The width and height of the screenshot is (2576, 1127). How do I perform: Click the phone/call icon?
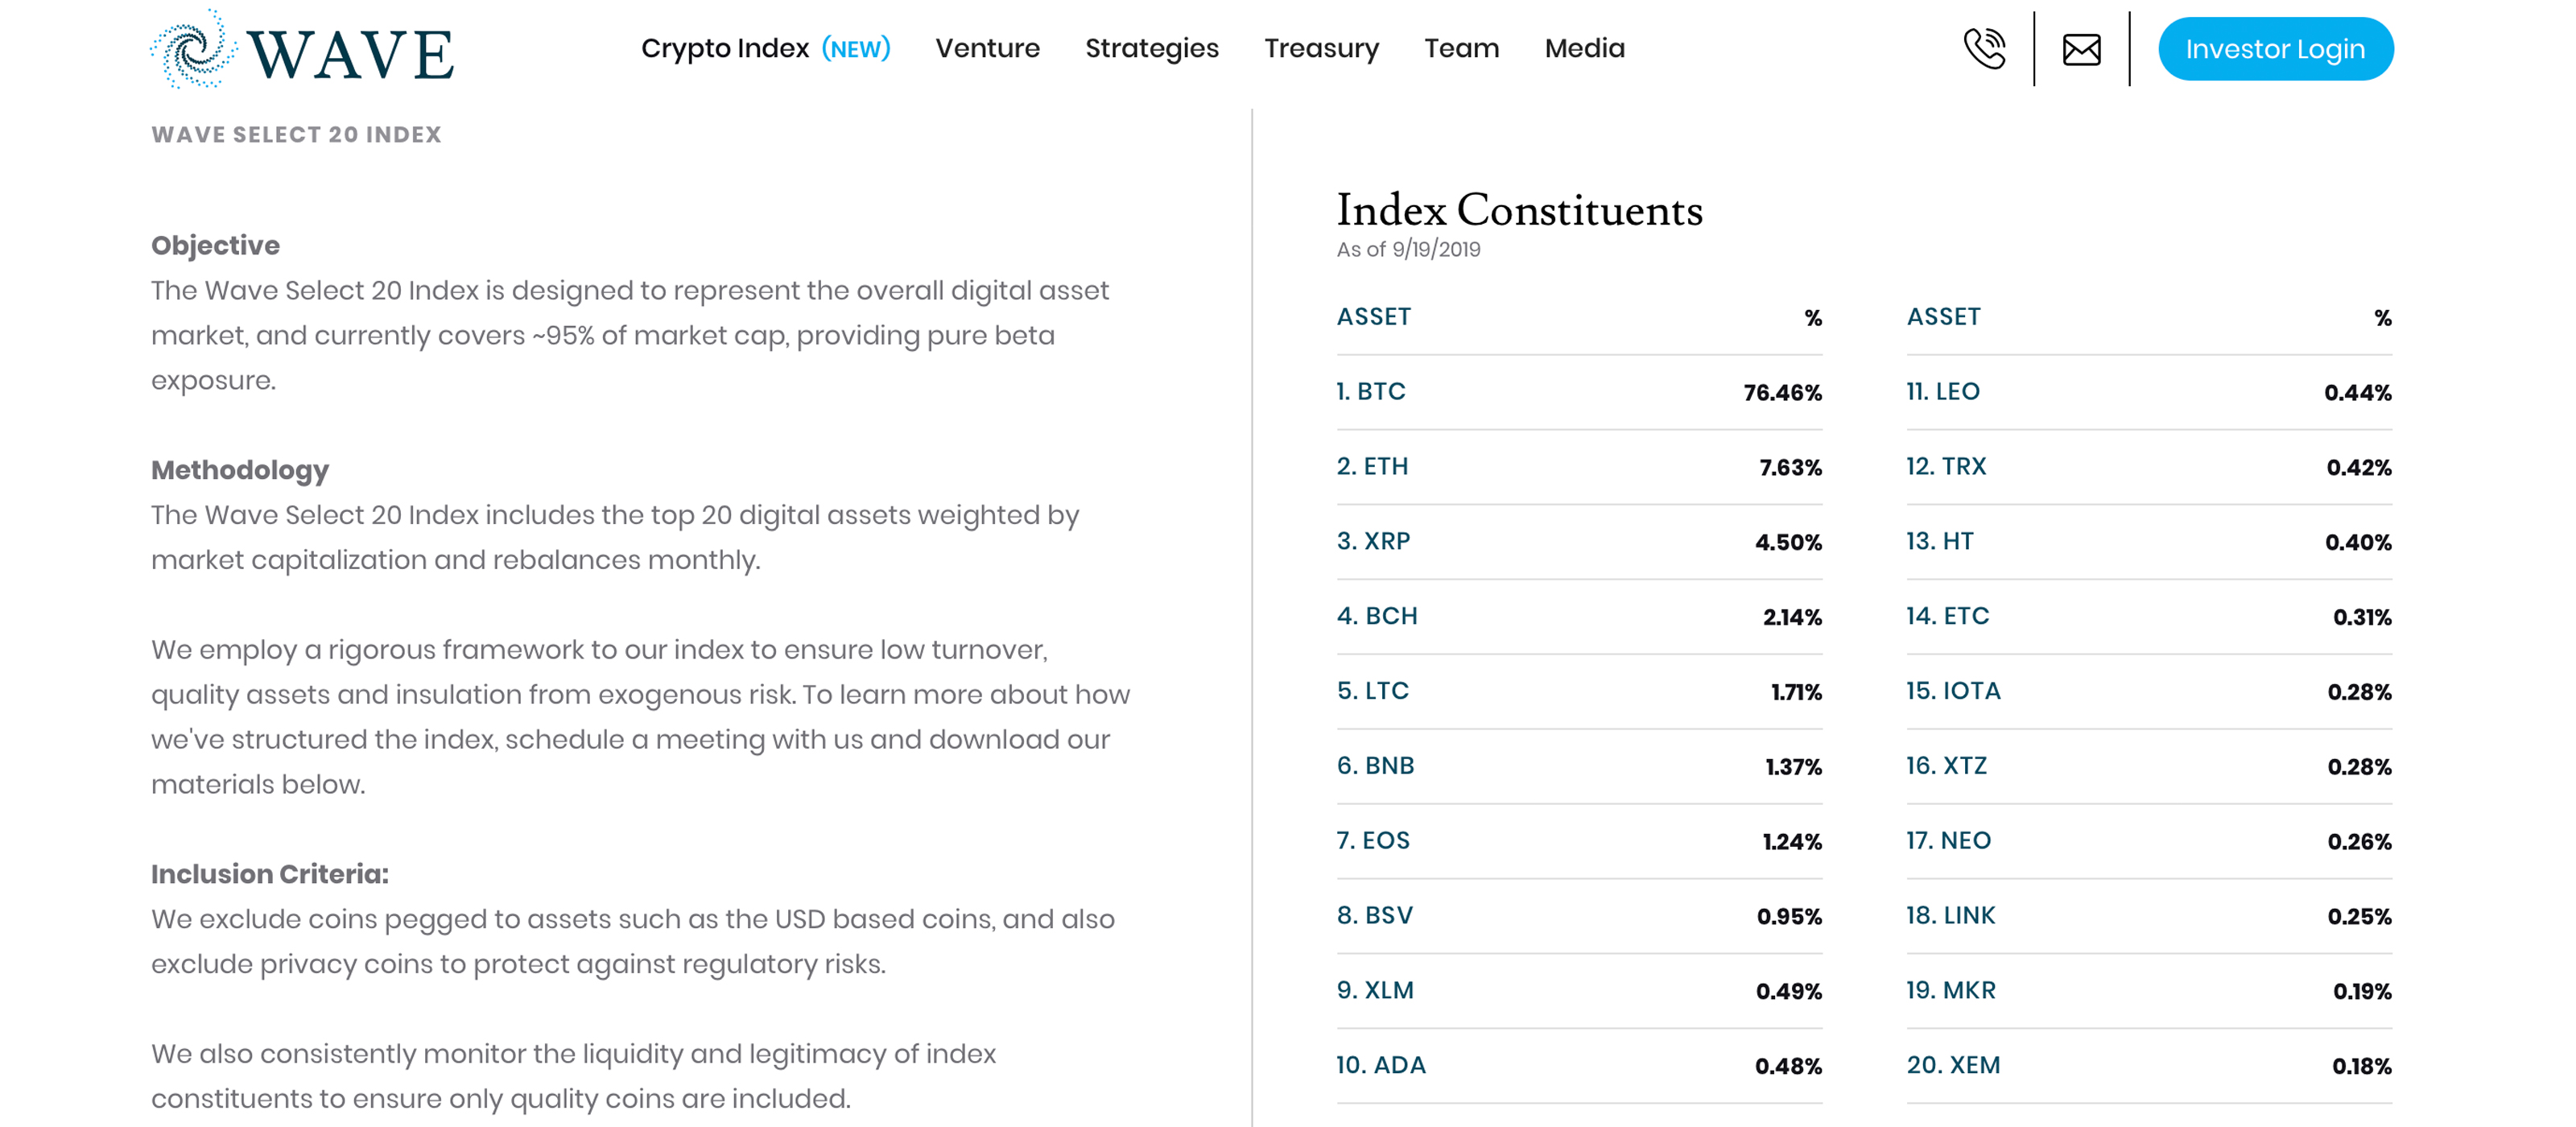coord(1983,47)
